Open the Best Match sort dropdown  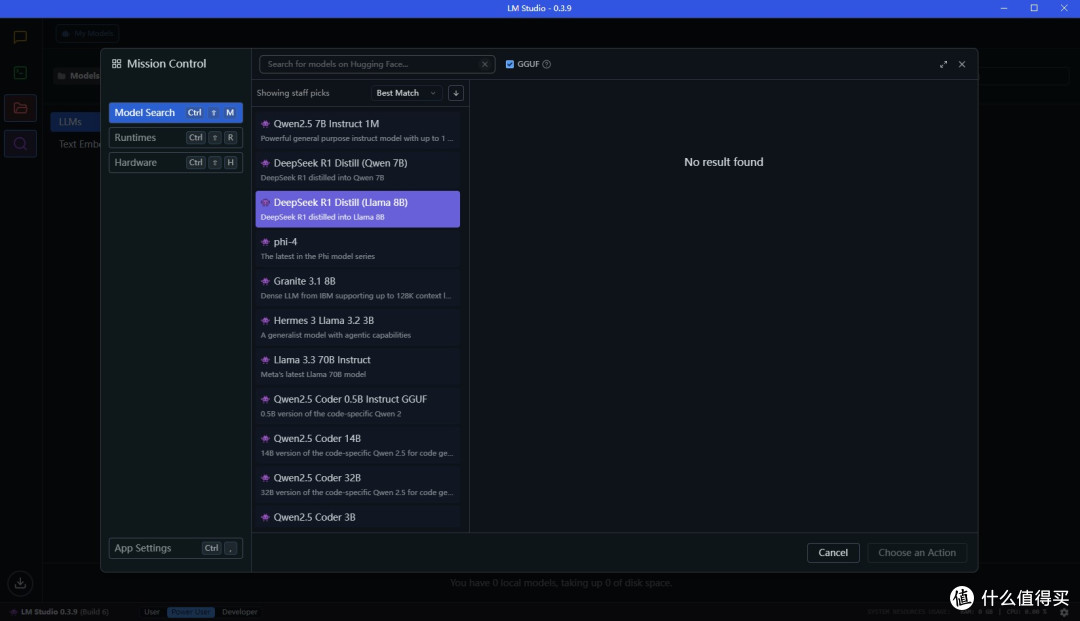click(406, 93)
